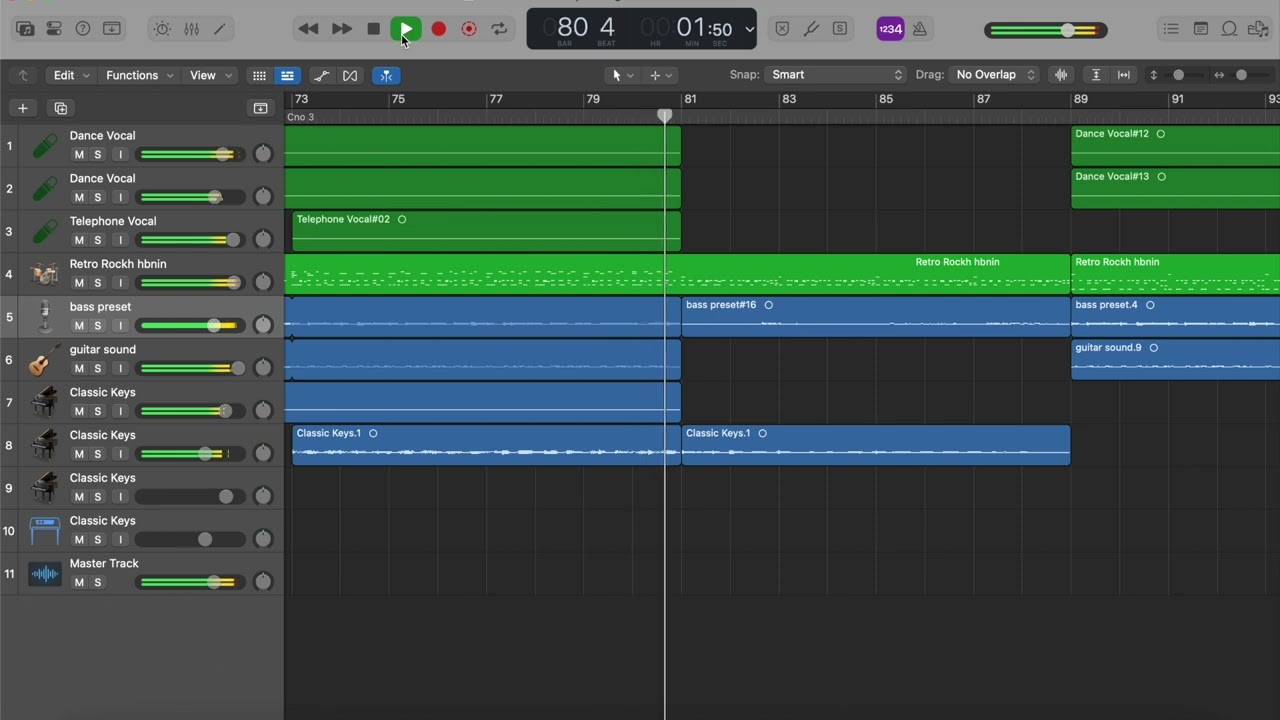Mute the Master Track
This screenshot has width=1280, height=720.
(79, 583)
